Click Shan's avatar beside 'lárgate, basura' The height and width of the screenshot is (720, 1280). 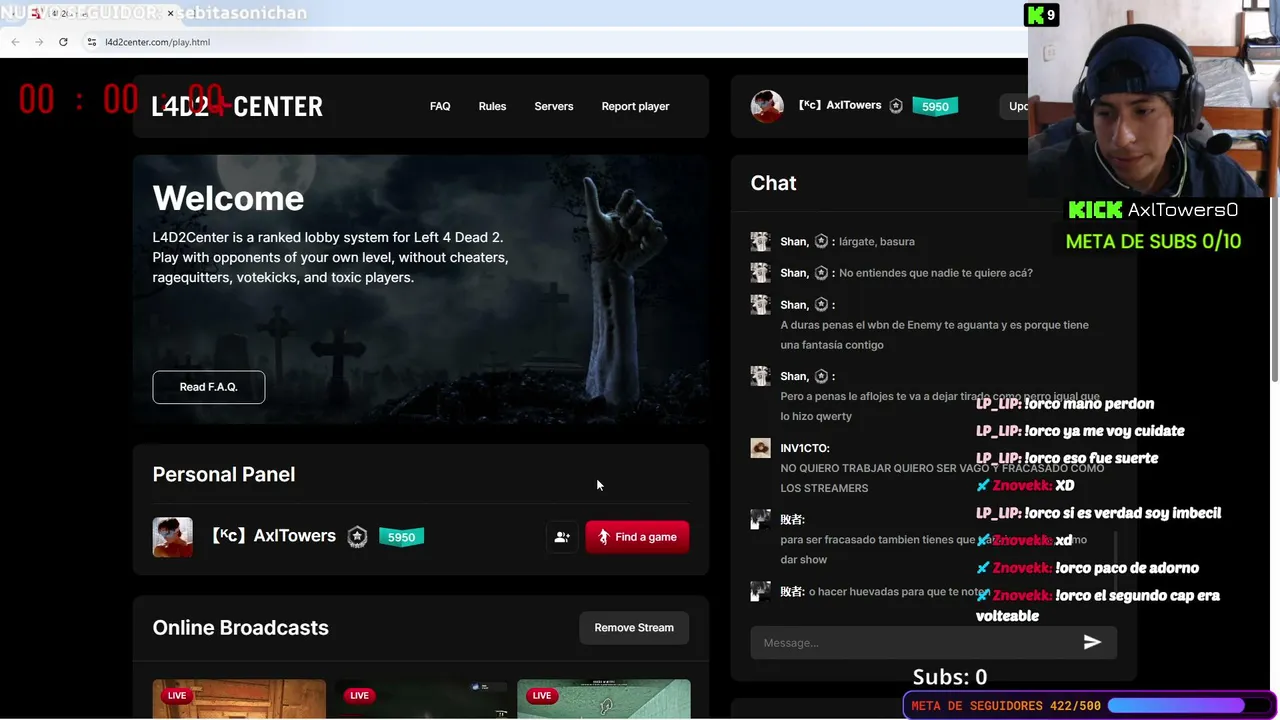pos(760,242)
